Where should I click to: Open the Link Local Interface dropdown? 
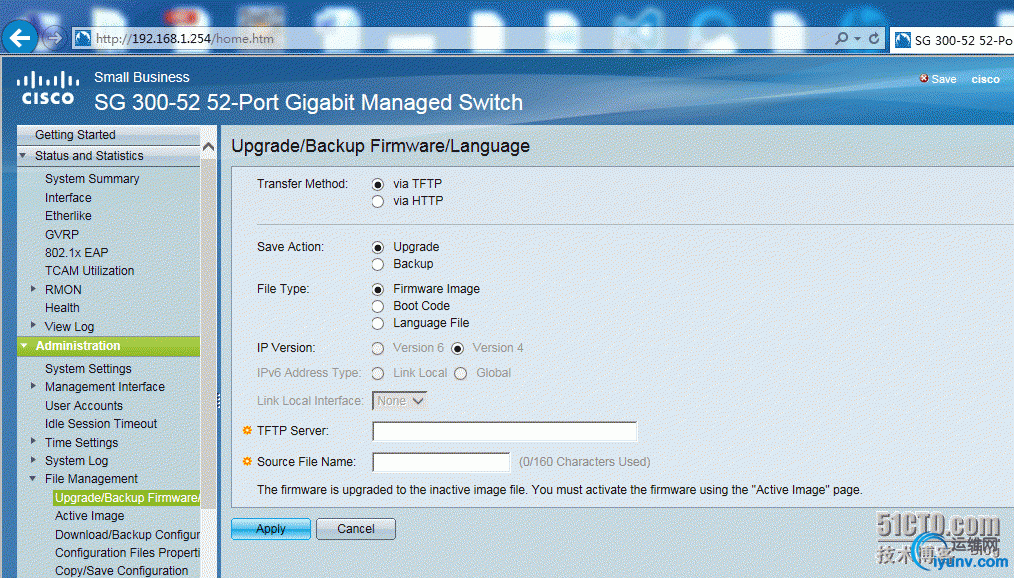(399, 401)
